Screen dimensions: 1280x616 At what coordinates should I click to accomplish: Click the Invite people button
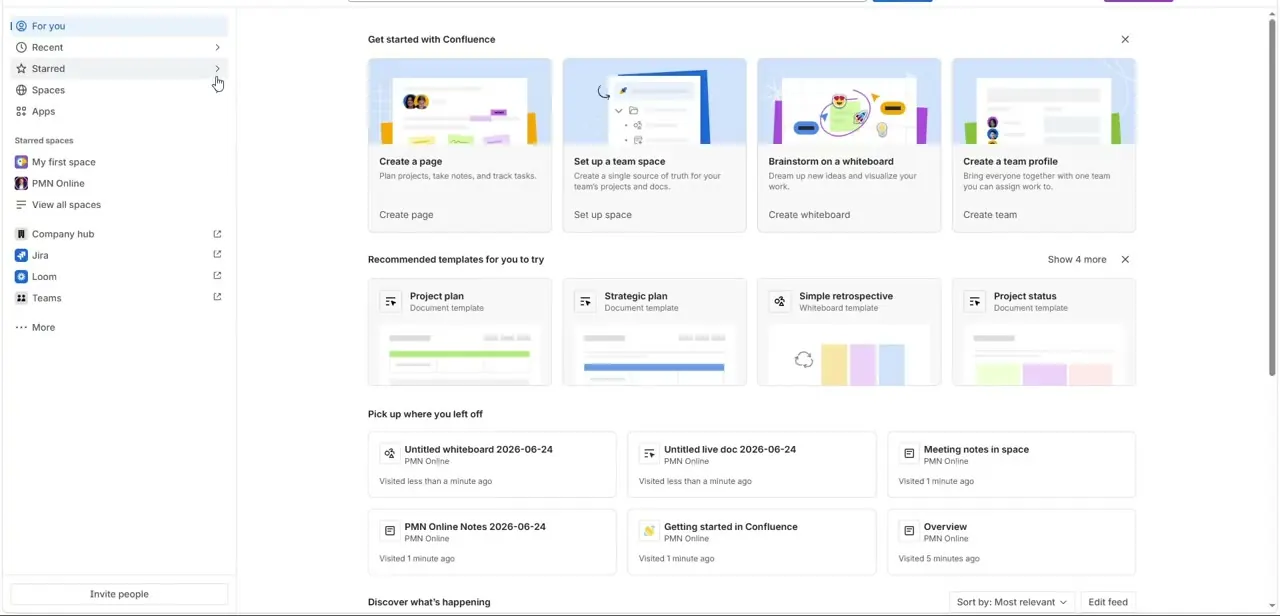[119, 594]
